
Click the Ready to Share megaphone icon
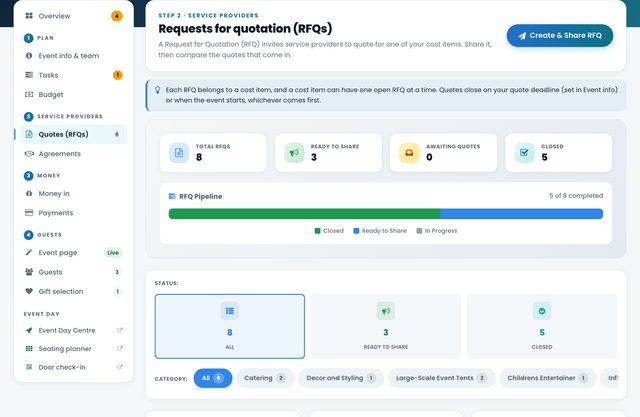point(294,153)
